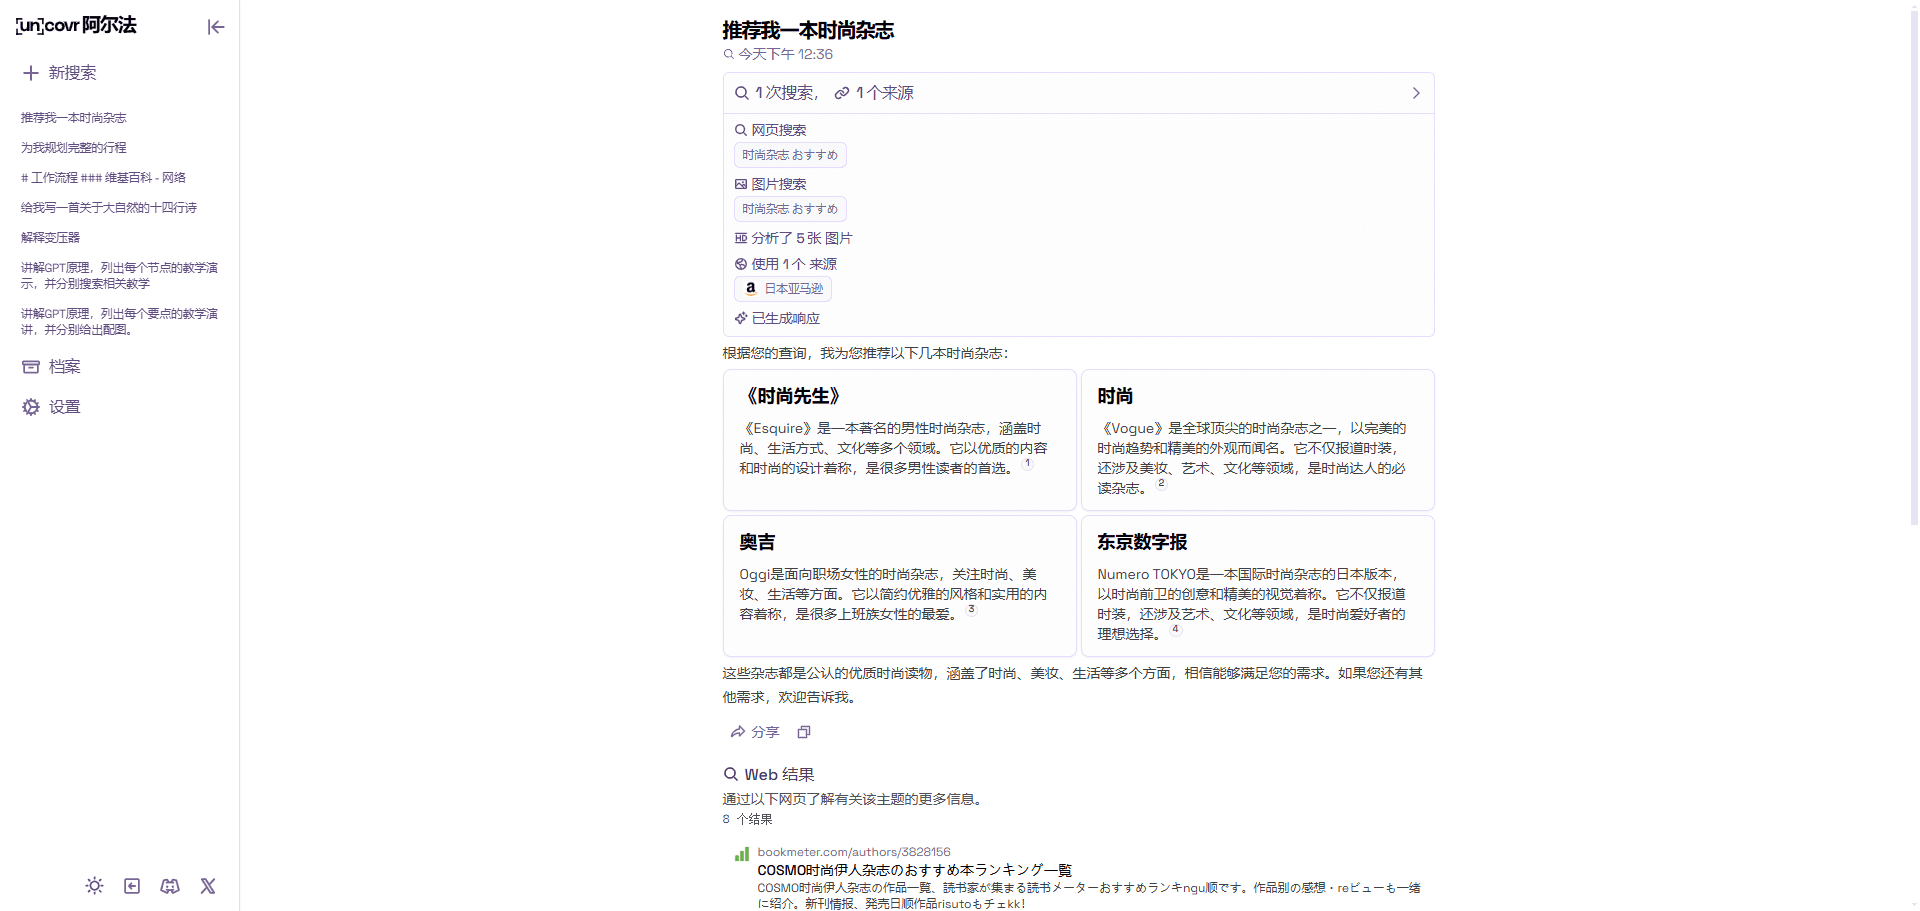Open 设置 settings in sidebar
The image size is (1920, 911).
tap(64, 407)
